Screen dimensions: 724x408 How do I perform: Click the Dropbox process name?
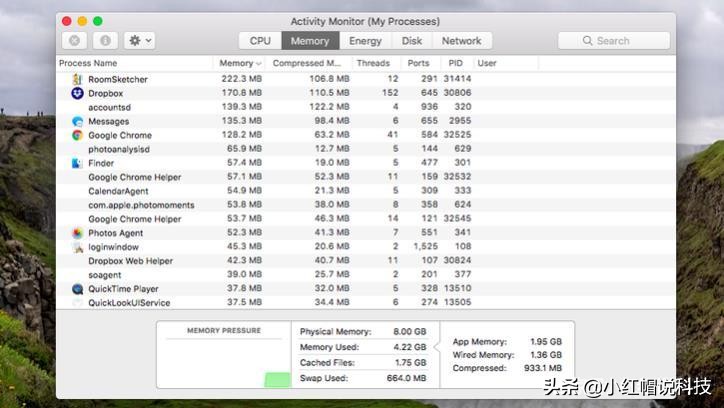tap(105, 93)
